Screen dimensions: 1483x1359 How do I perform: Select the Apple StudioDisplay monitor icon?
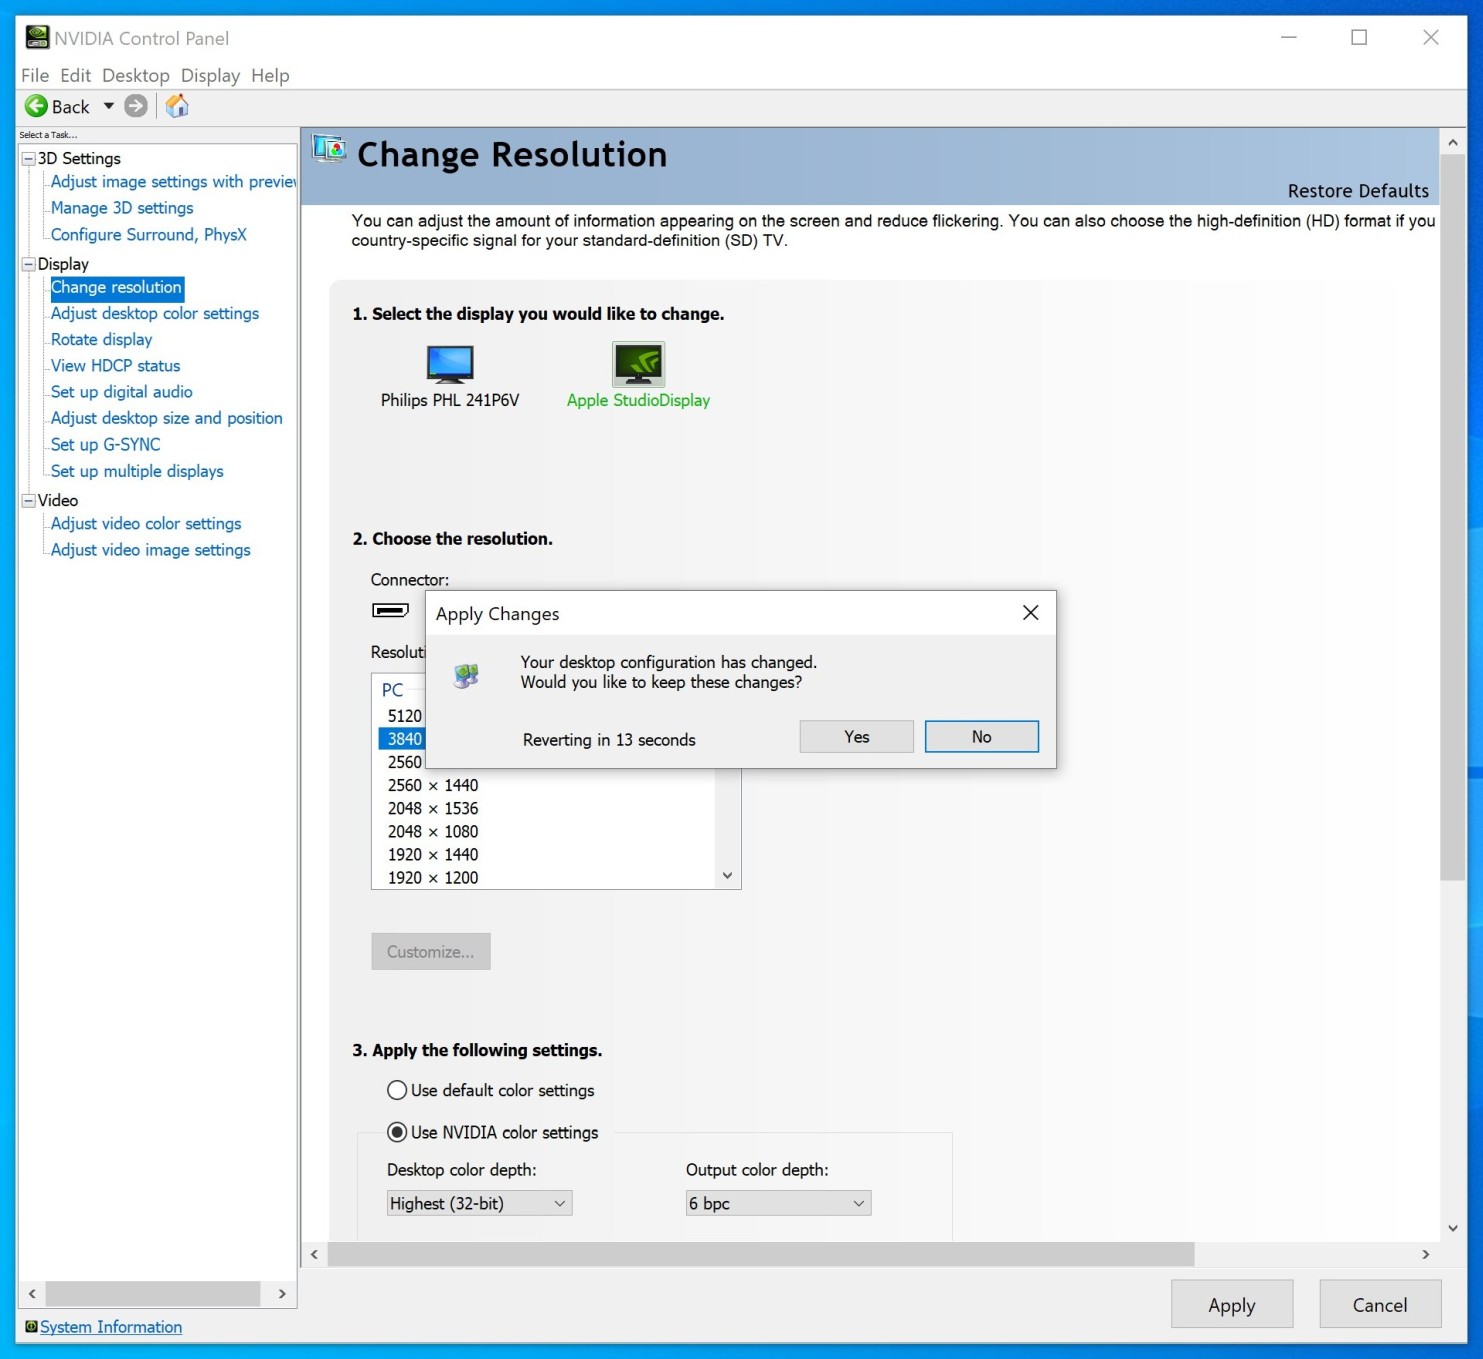click(638, 364)
